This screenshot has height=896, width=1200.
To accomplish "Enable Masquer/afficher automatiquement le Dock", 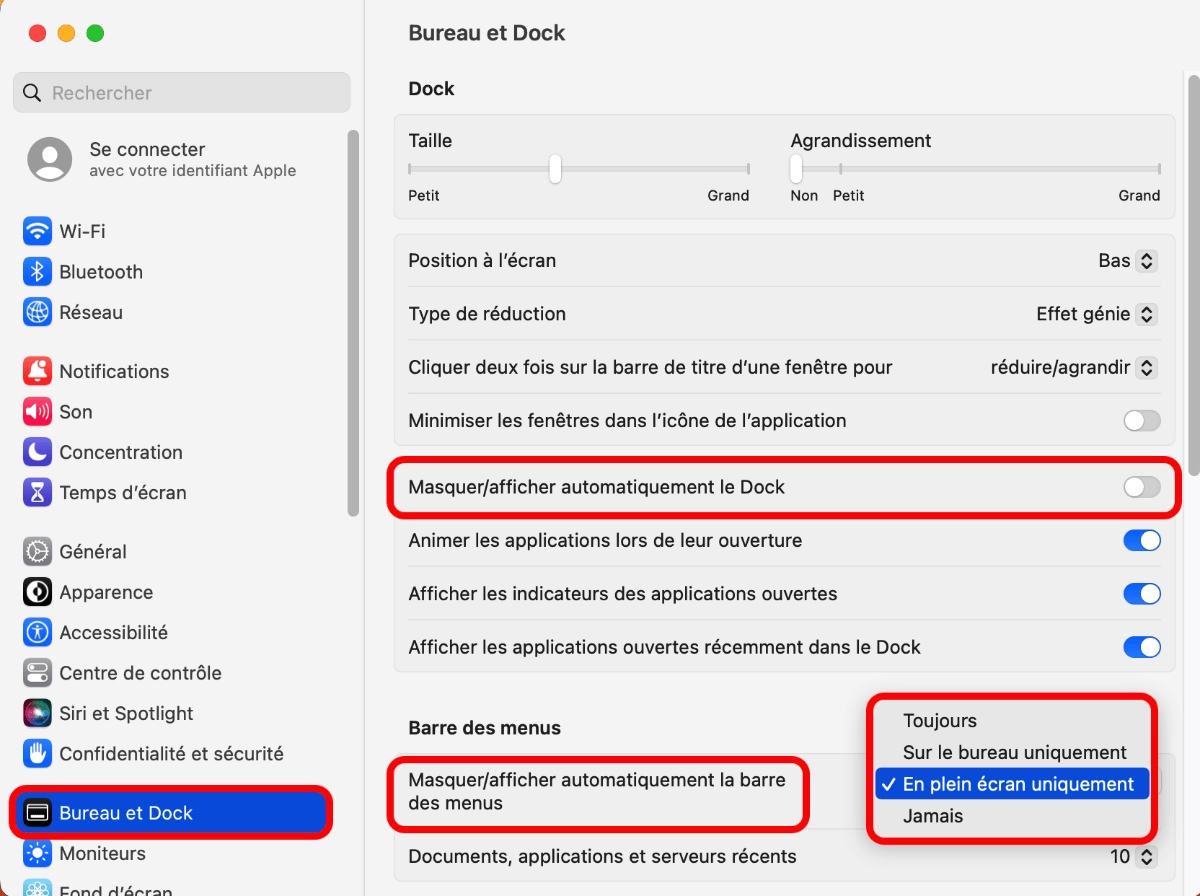I will [x=1141, y=487].
